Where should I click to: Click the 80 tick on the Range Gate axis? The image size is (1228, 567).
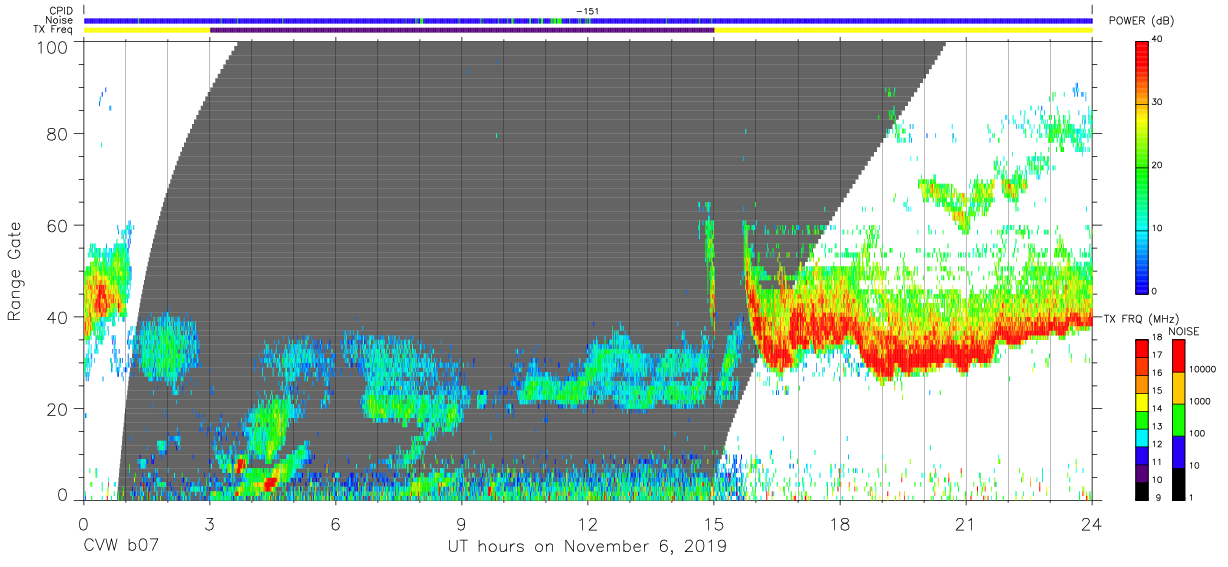coord(58,135)
